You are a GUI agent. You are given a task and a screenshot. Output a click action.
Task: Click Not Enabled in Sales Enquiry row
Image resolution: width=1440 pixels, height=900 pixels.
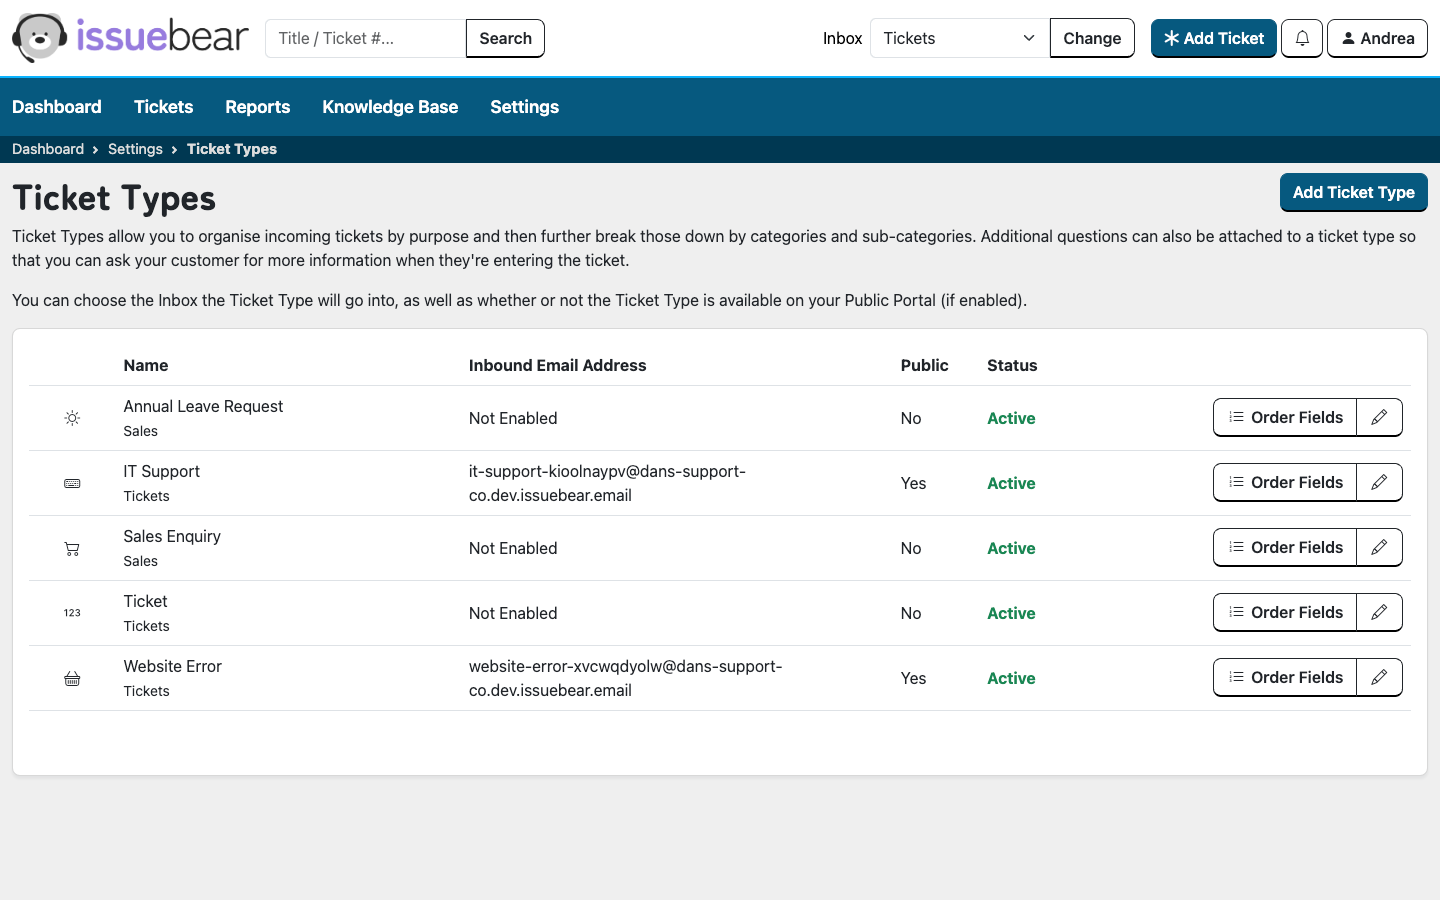(x=513, y=548)
